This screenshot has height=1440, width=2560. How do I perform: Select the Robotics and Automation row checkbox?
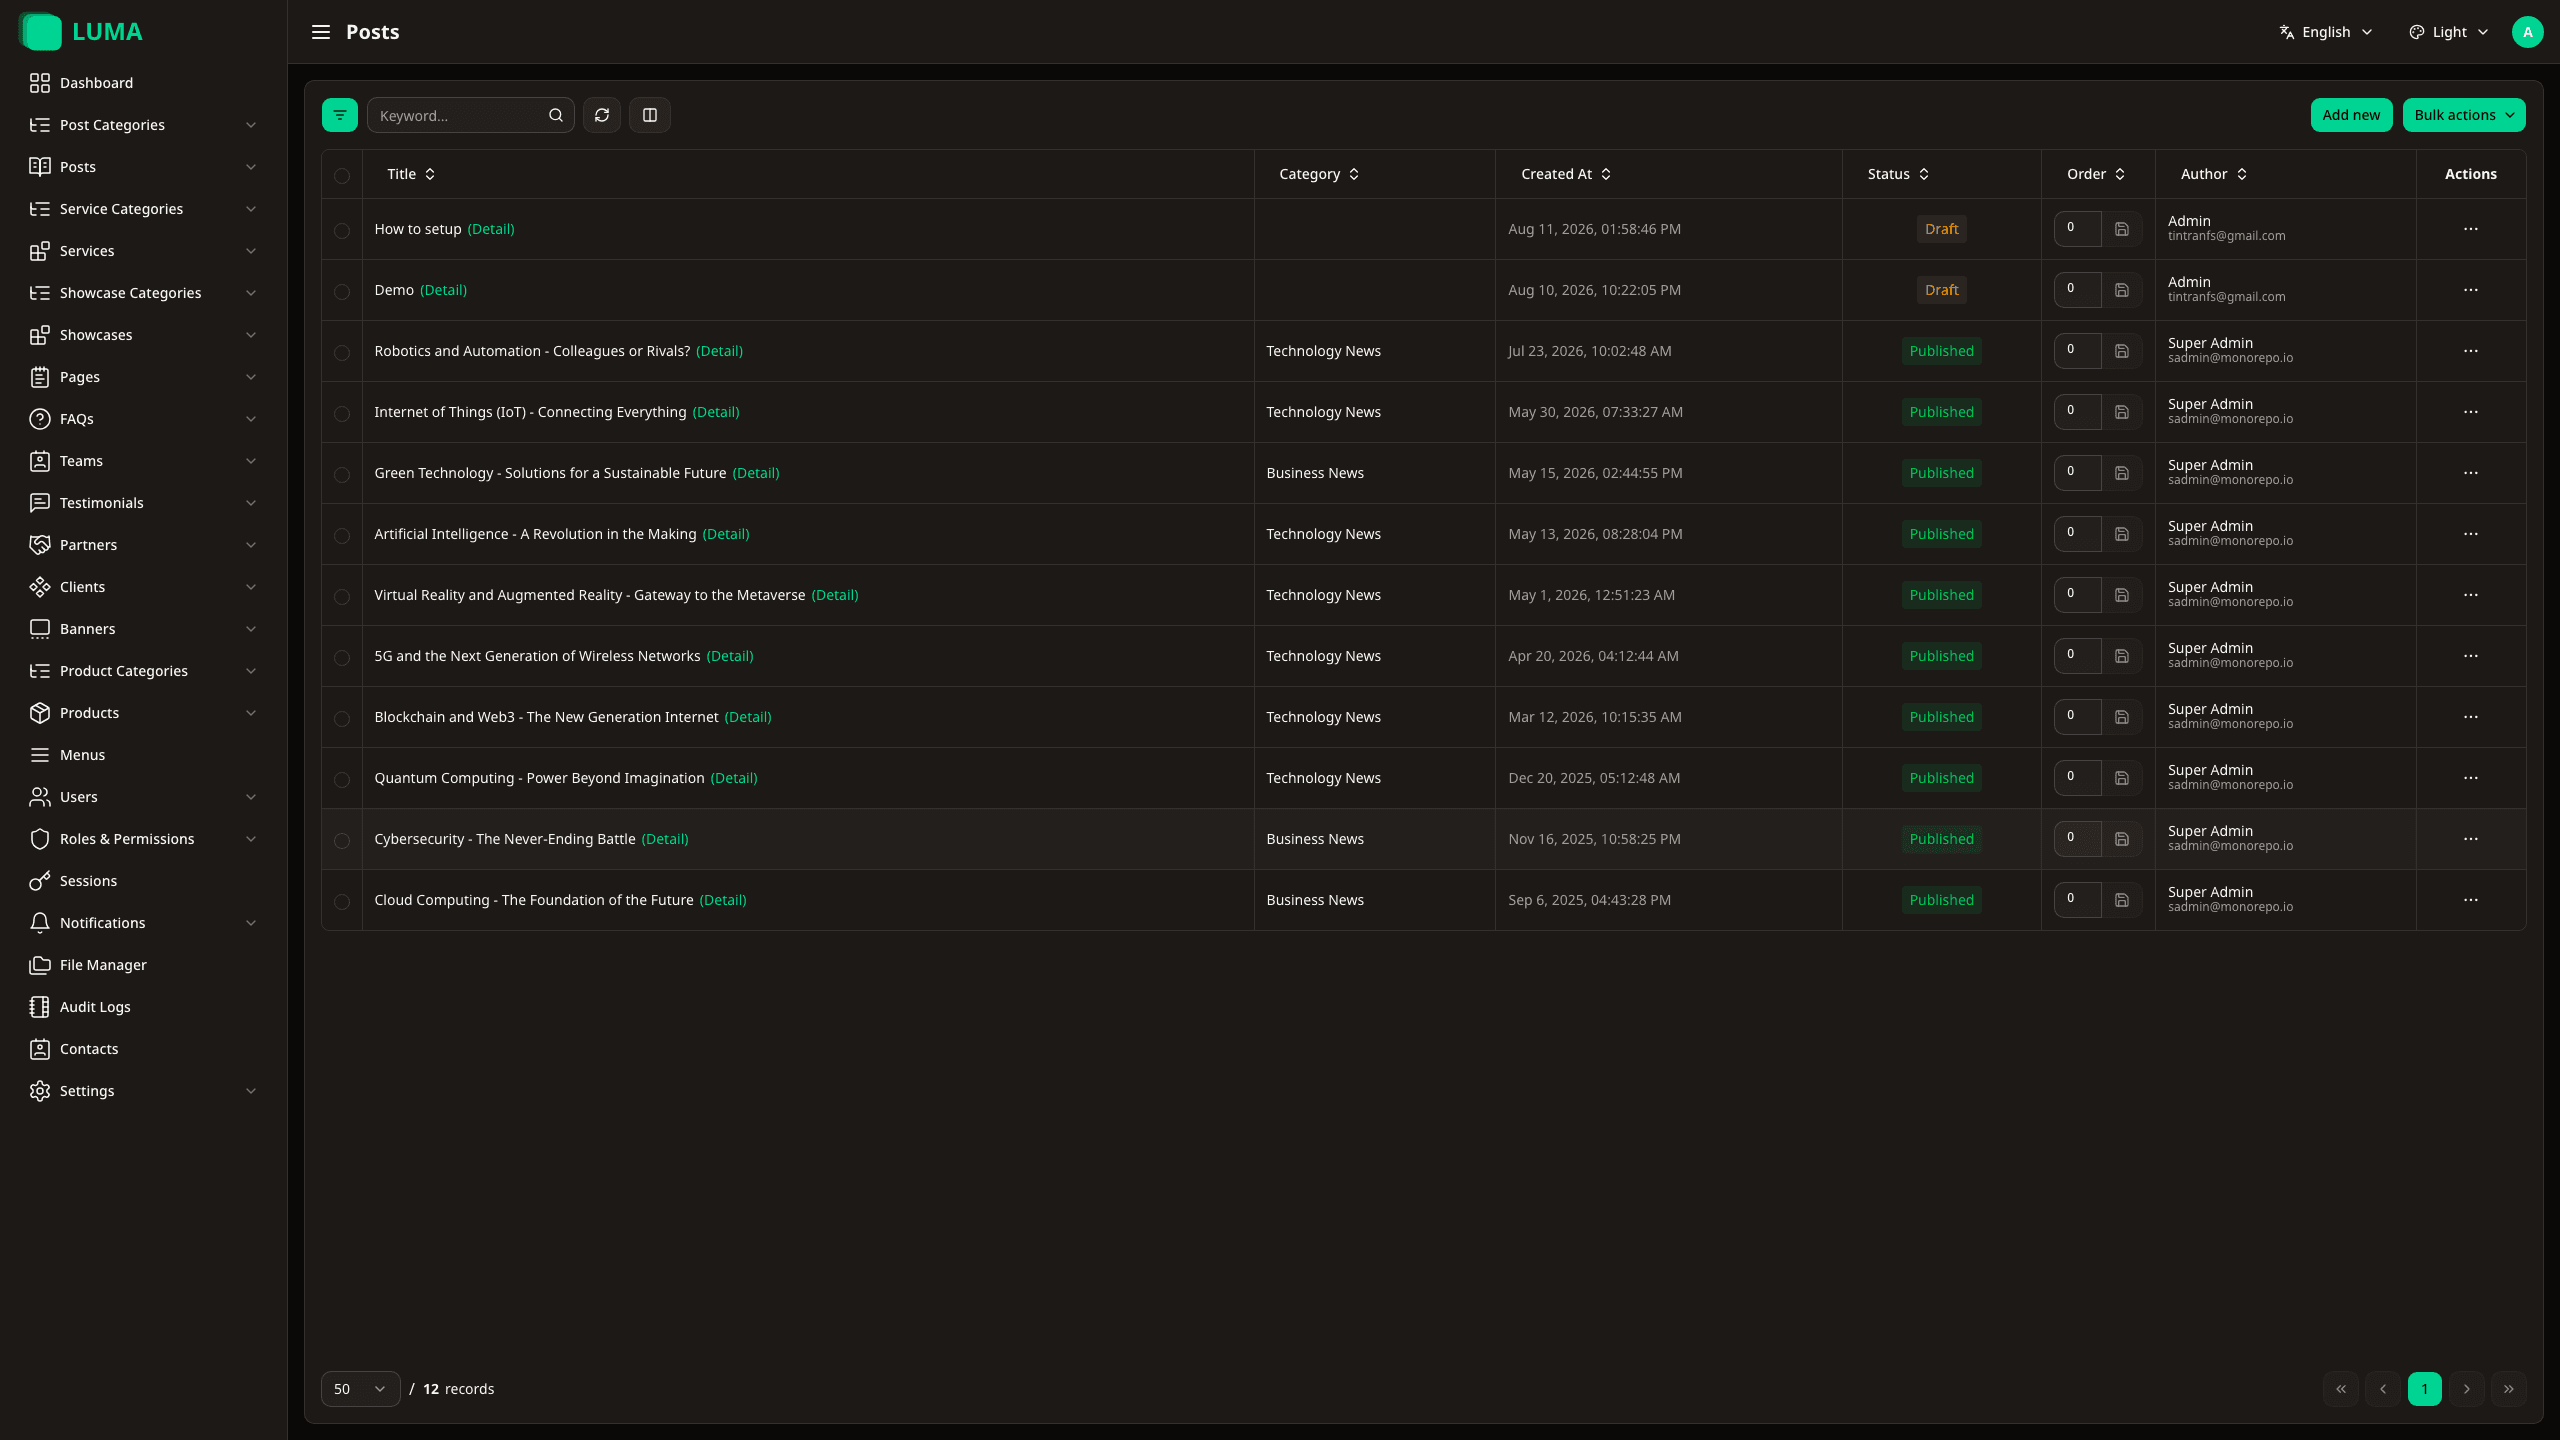coord(342,353)
